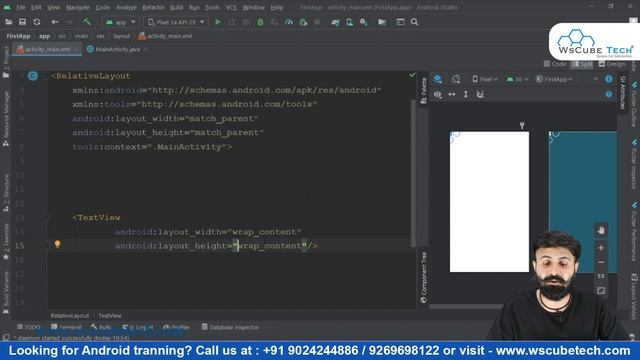Click the Open folder toolbar icon

[8, 22]
